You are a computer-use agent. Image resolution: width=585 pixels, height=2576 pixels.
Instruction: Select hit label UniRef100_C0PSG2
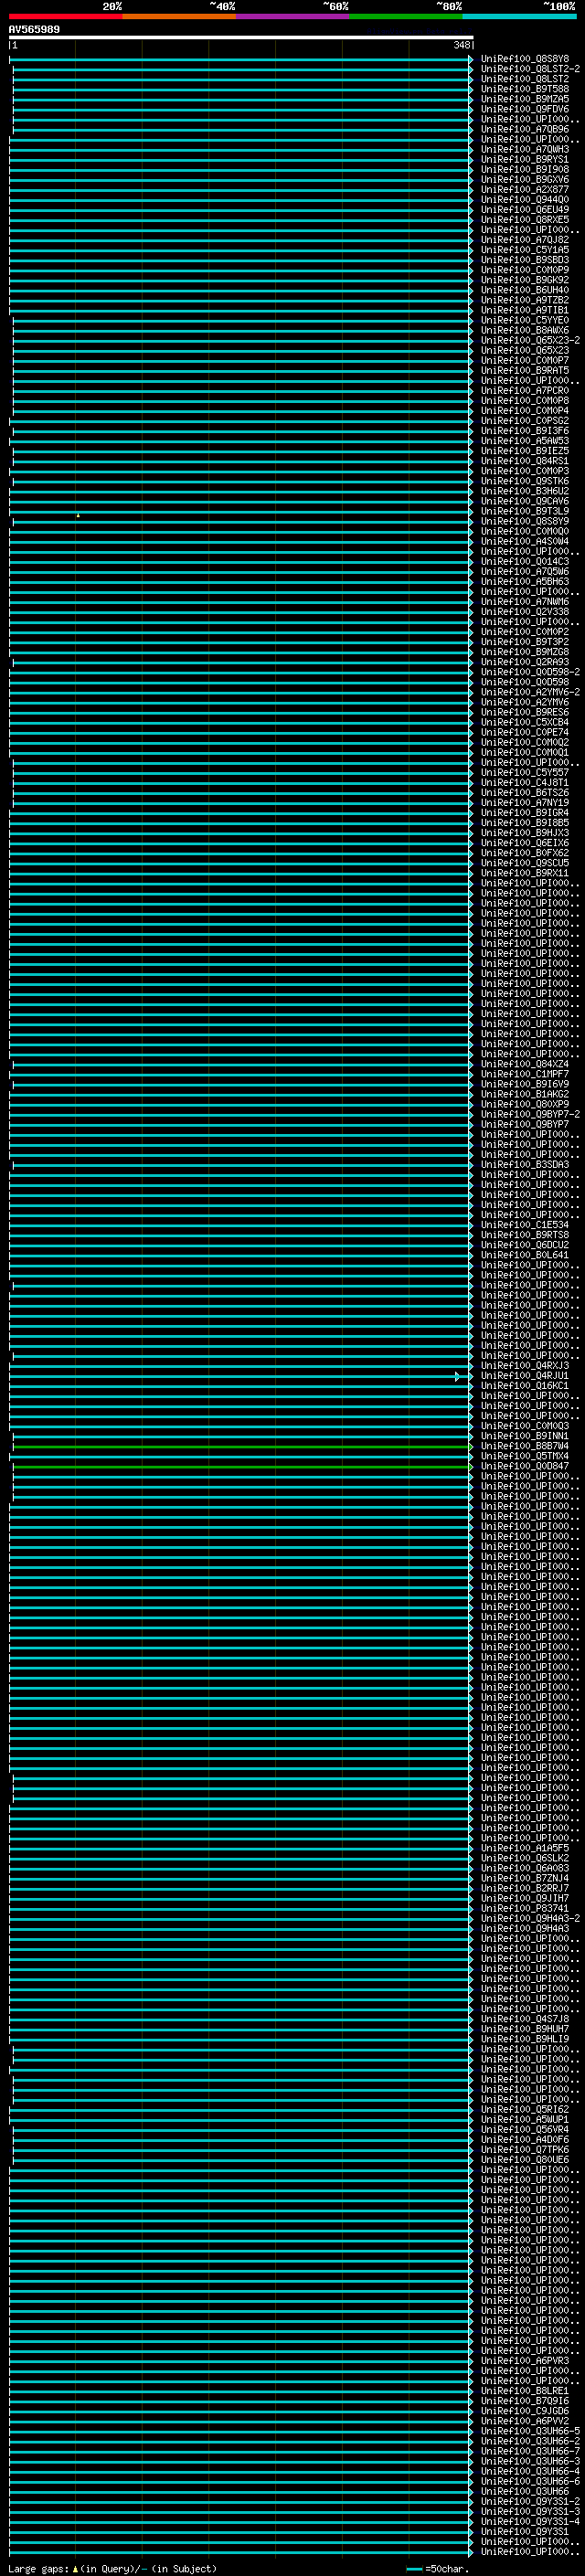525,420
